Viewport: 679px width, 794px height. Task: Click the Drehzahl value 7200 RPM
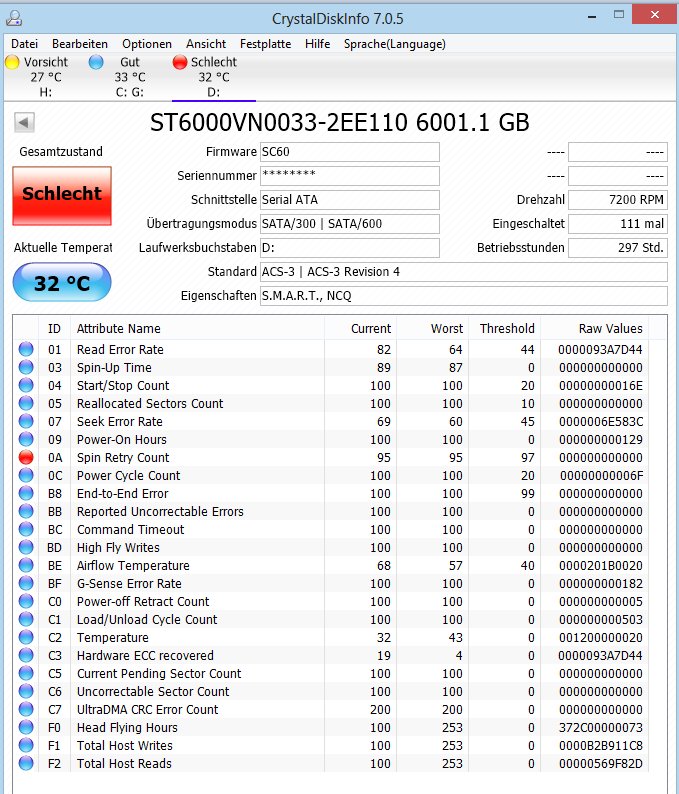[618, 200]
